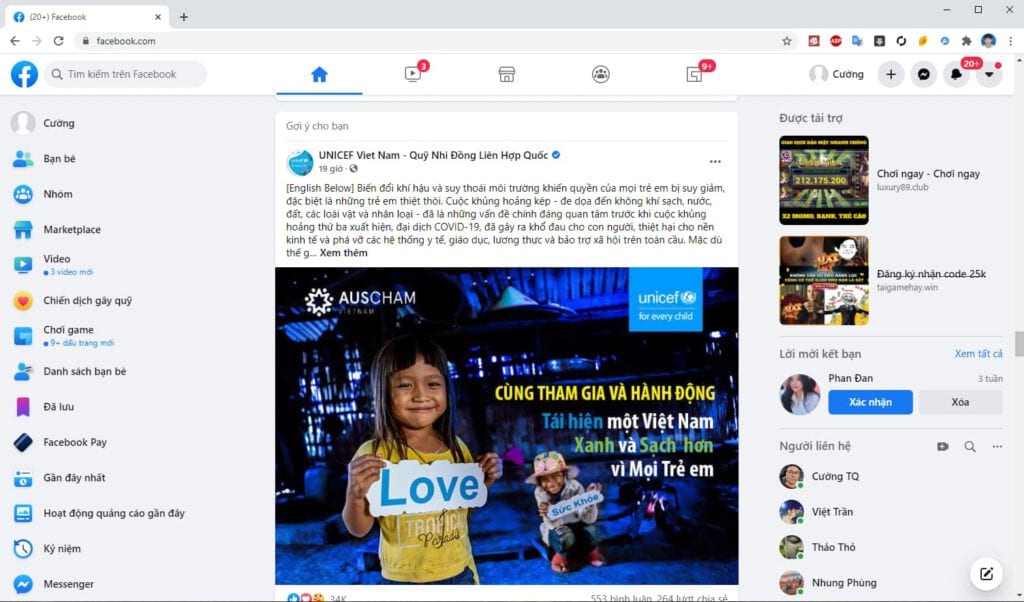Image resolution: width=1024 pixels, height=602 pixels.
Task: Click UNICEF page avatar
Action: [300, 162]
